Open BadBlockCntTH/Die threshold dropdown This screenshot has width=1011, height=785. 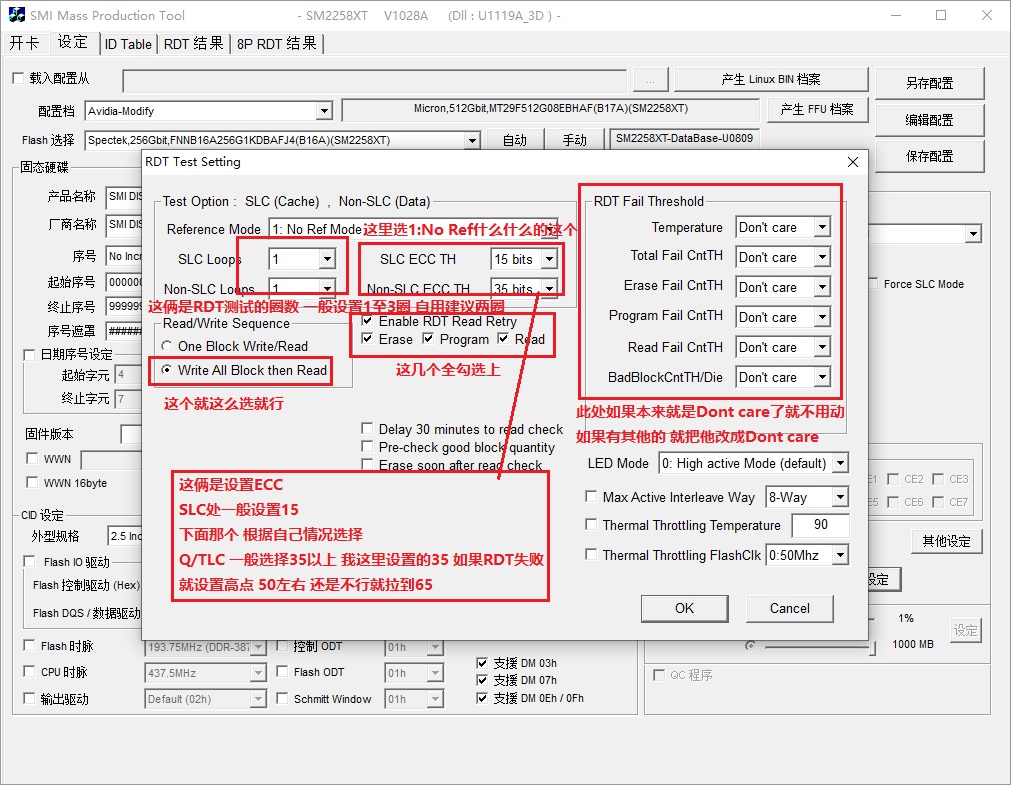point(821,377)
